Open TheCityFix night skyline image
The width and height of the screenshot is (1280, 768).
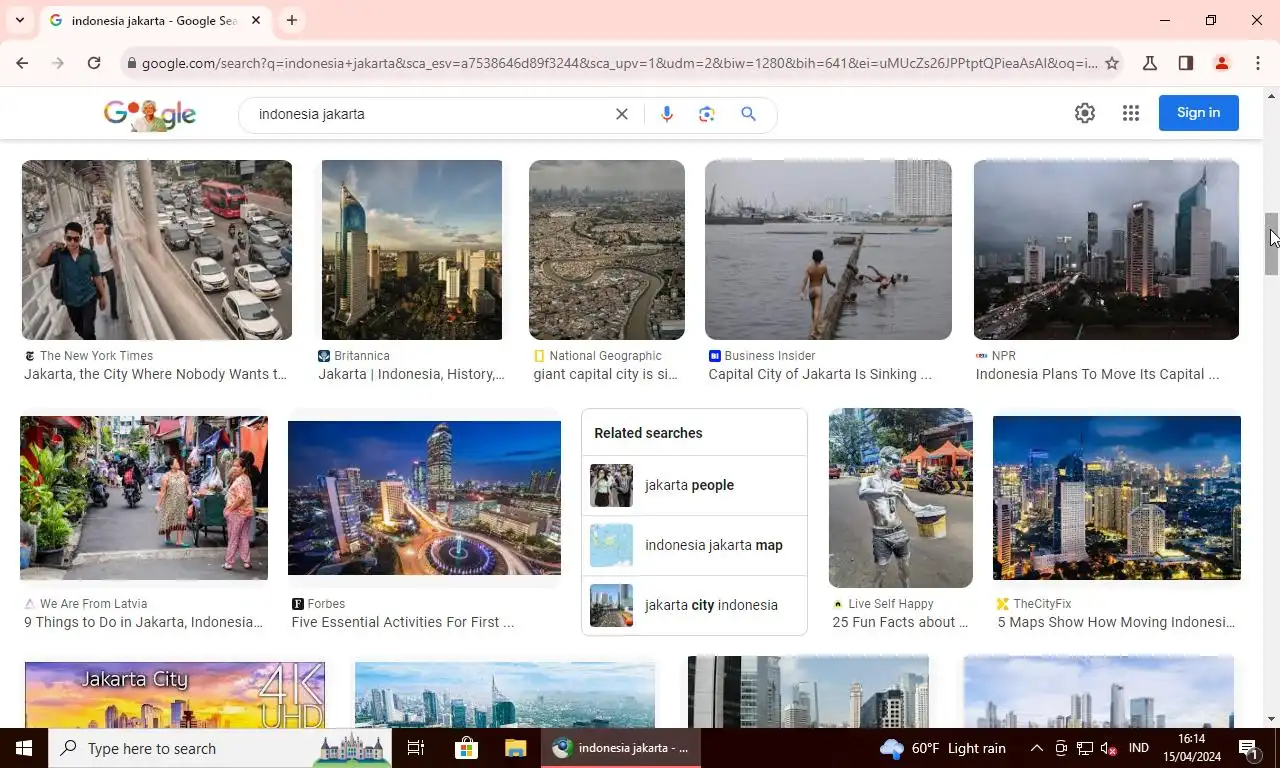point(1117,498)
